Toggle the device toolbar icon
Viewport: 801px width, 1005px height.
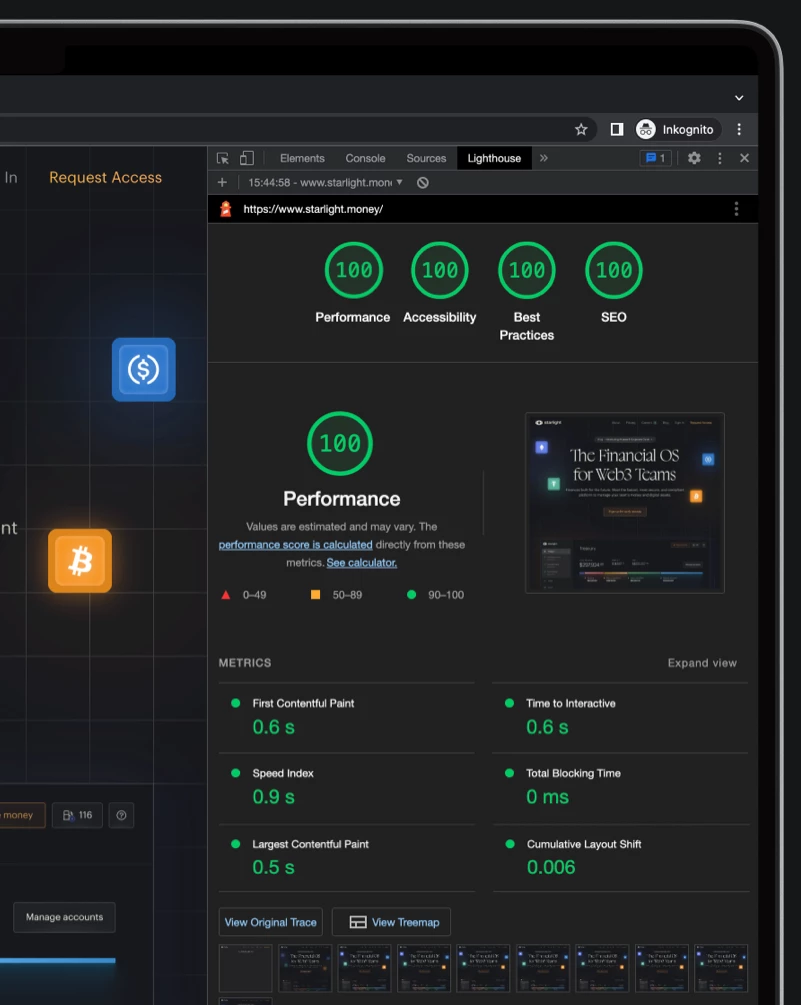click(x=247, y=158)
